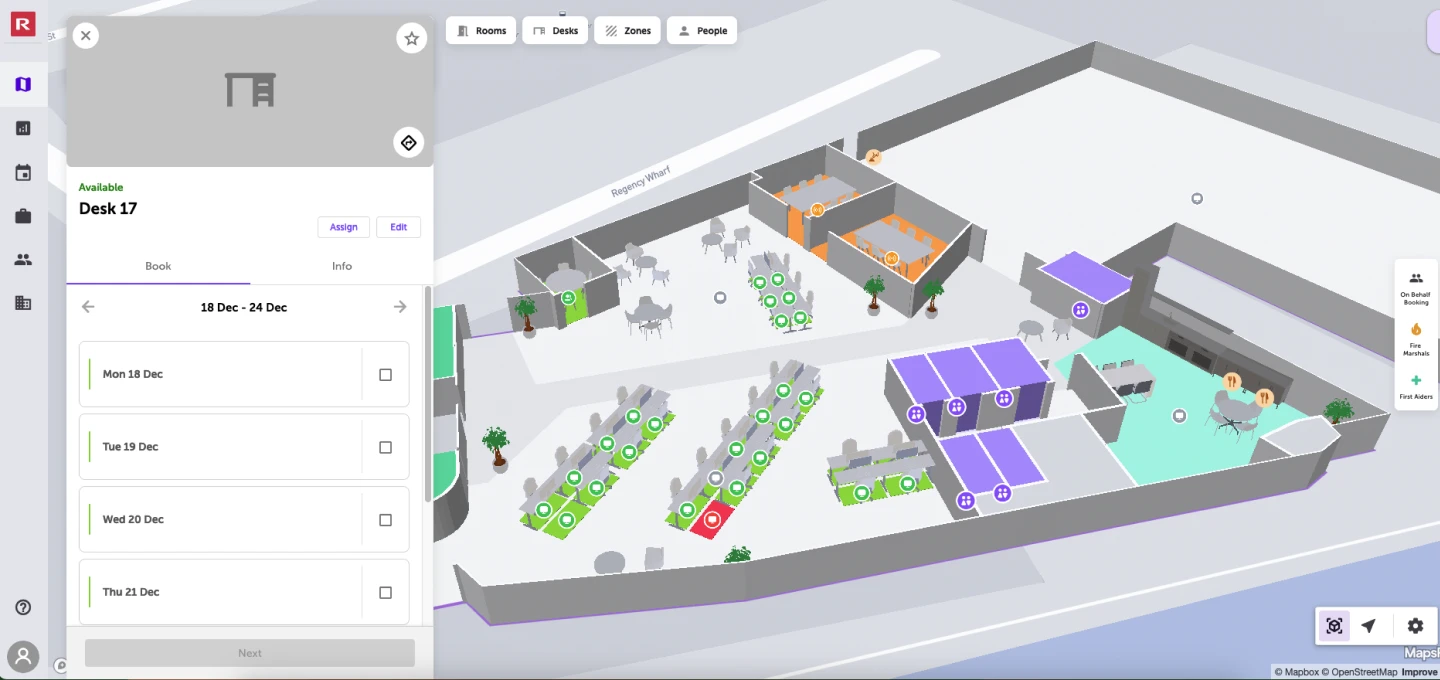Check the Mon 18 Dec booking checkbox

coord(385,374)
